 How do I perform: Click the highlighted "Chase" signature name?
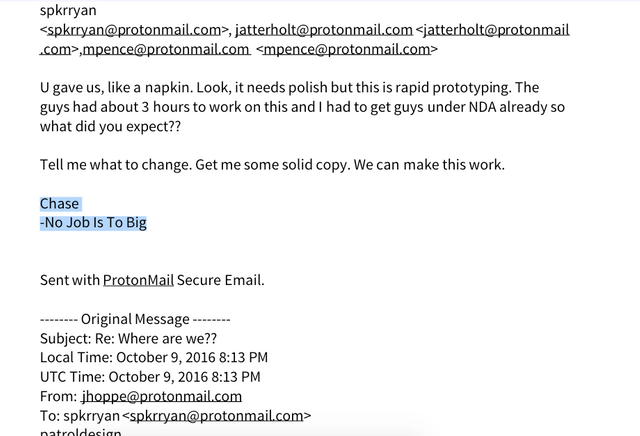click(60, 204)
